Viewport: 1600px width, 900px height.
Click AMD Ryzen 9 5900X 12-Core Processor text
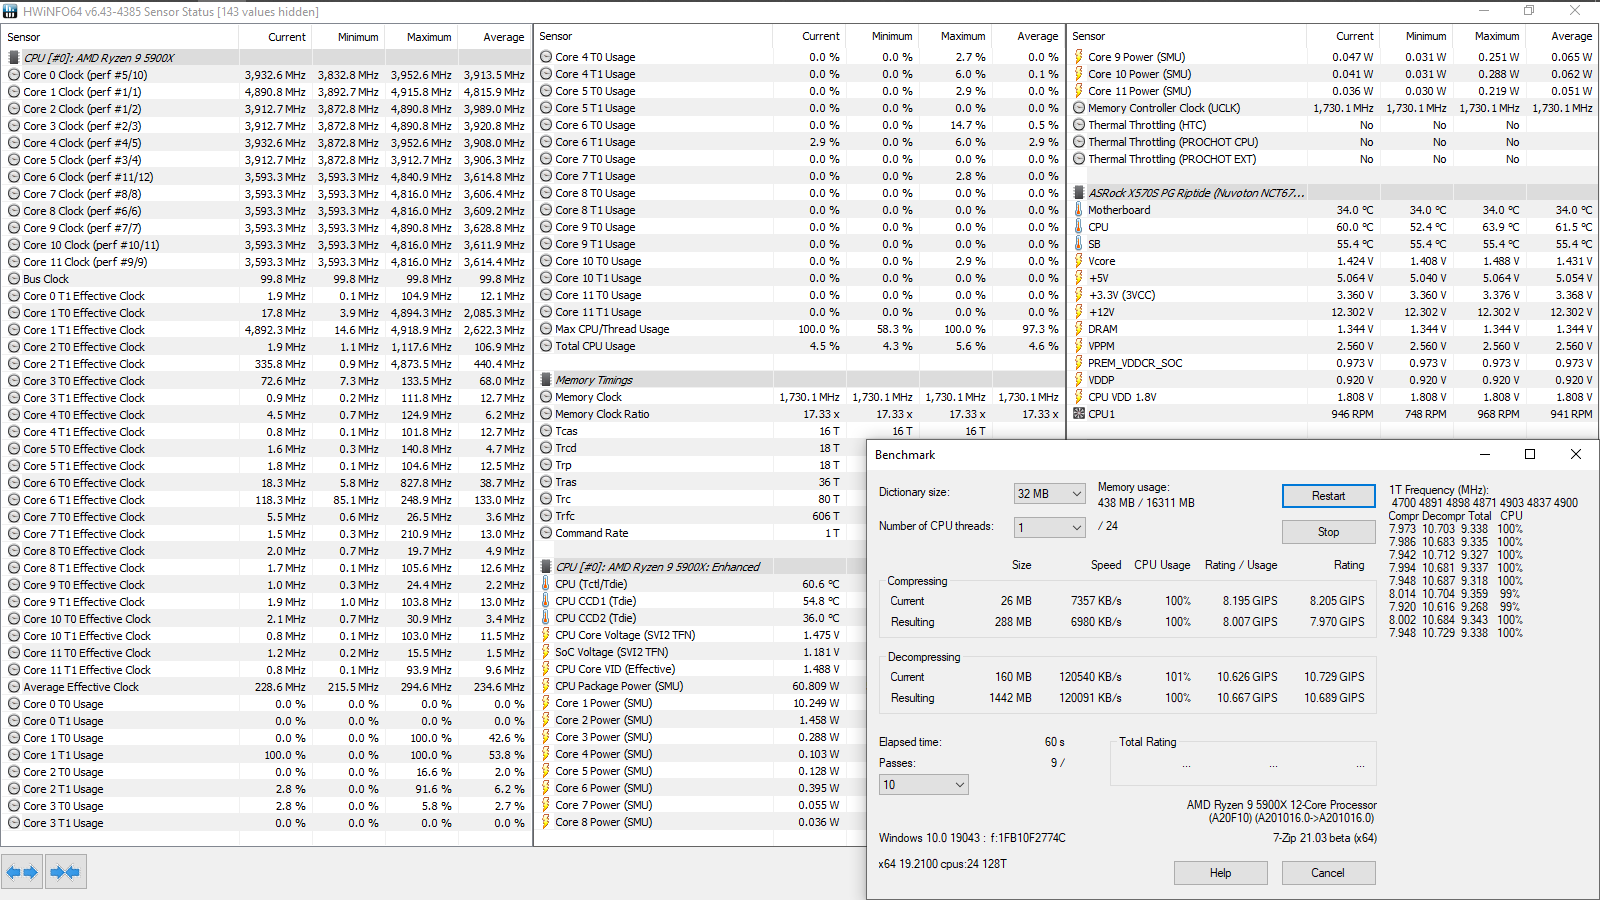pyautogui.click(x=1281, y=805)
